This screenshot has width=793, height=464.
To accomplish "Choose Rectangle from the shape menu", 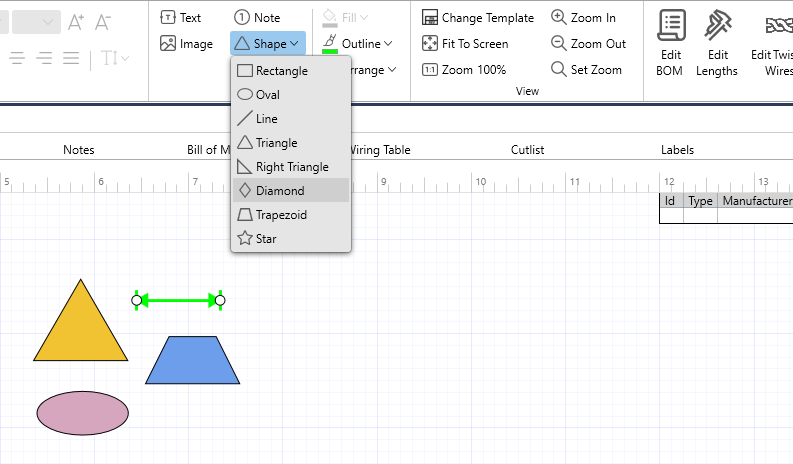I will click(291, 71).
